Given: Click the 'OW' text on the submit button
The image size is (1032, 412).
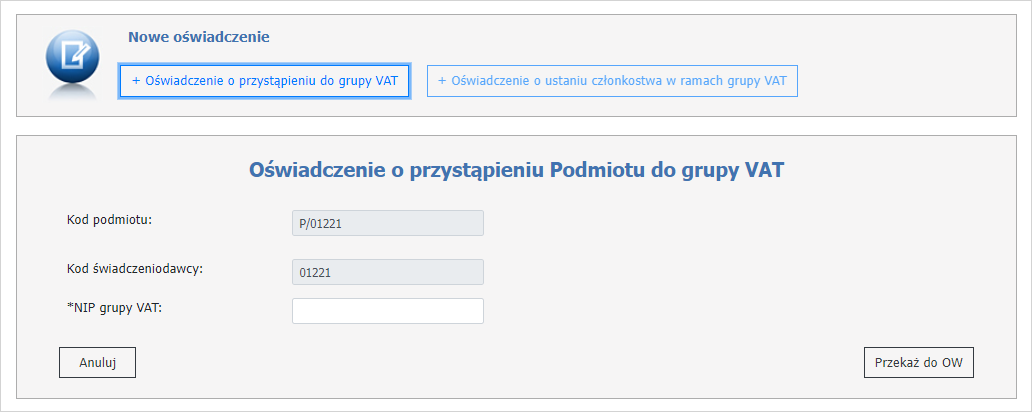Looking at the screenshot, I should click(952, 363).
